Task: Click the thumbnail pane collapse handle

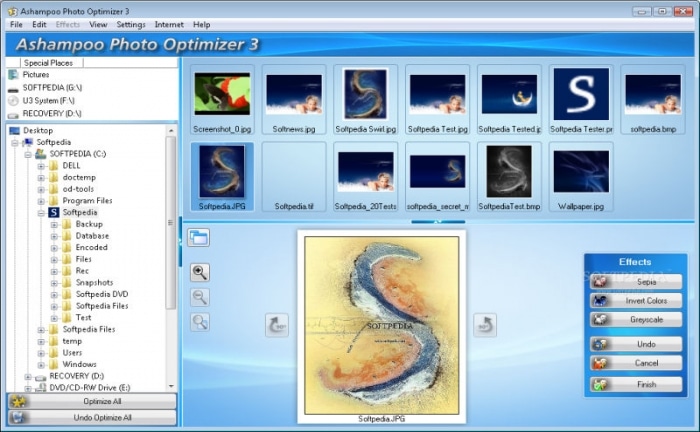Action: (438, 221)
